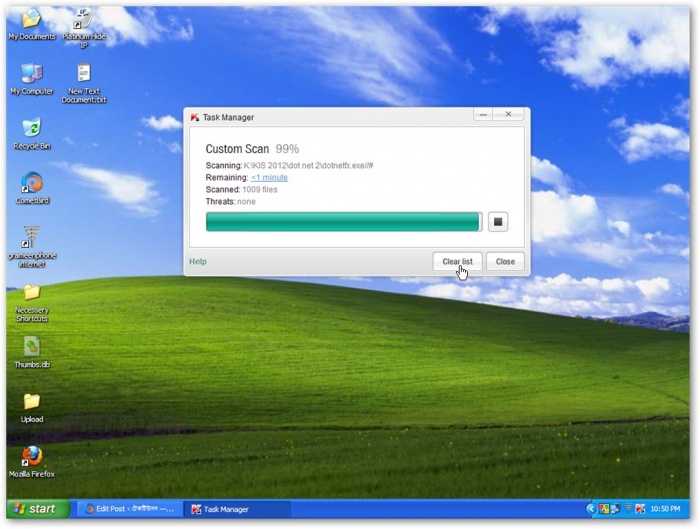This screenshot has width=700, height=529.
Task: Minimize the Task Manager window
Action: (483, 115)
